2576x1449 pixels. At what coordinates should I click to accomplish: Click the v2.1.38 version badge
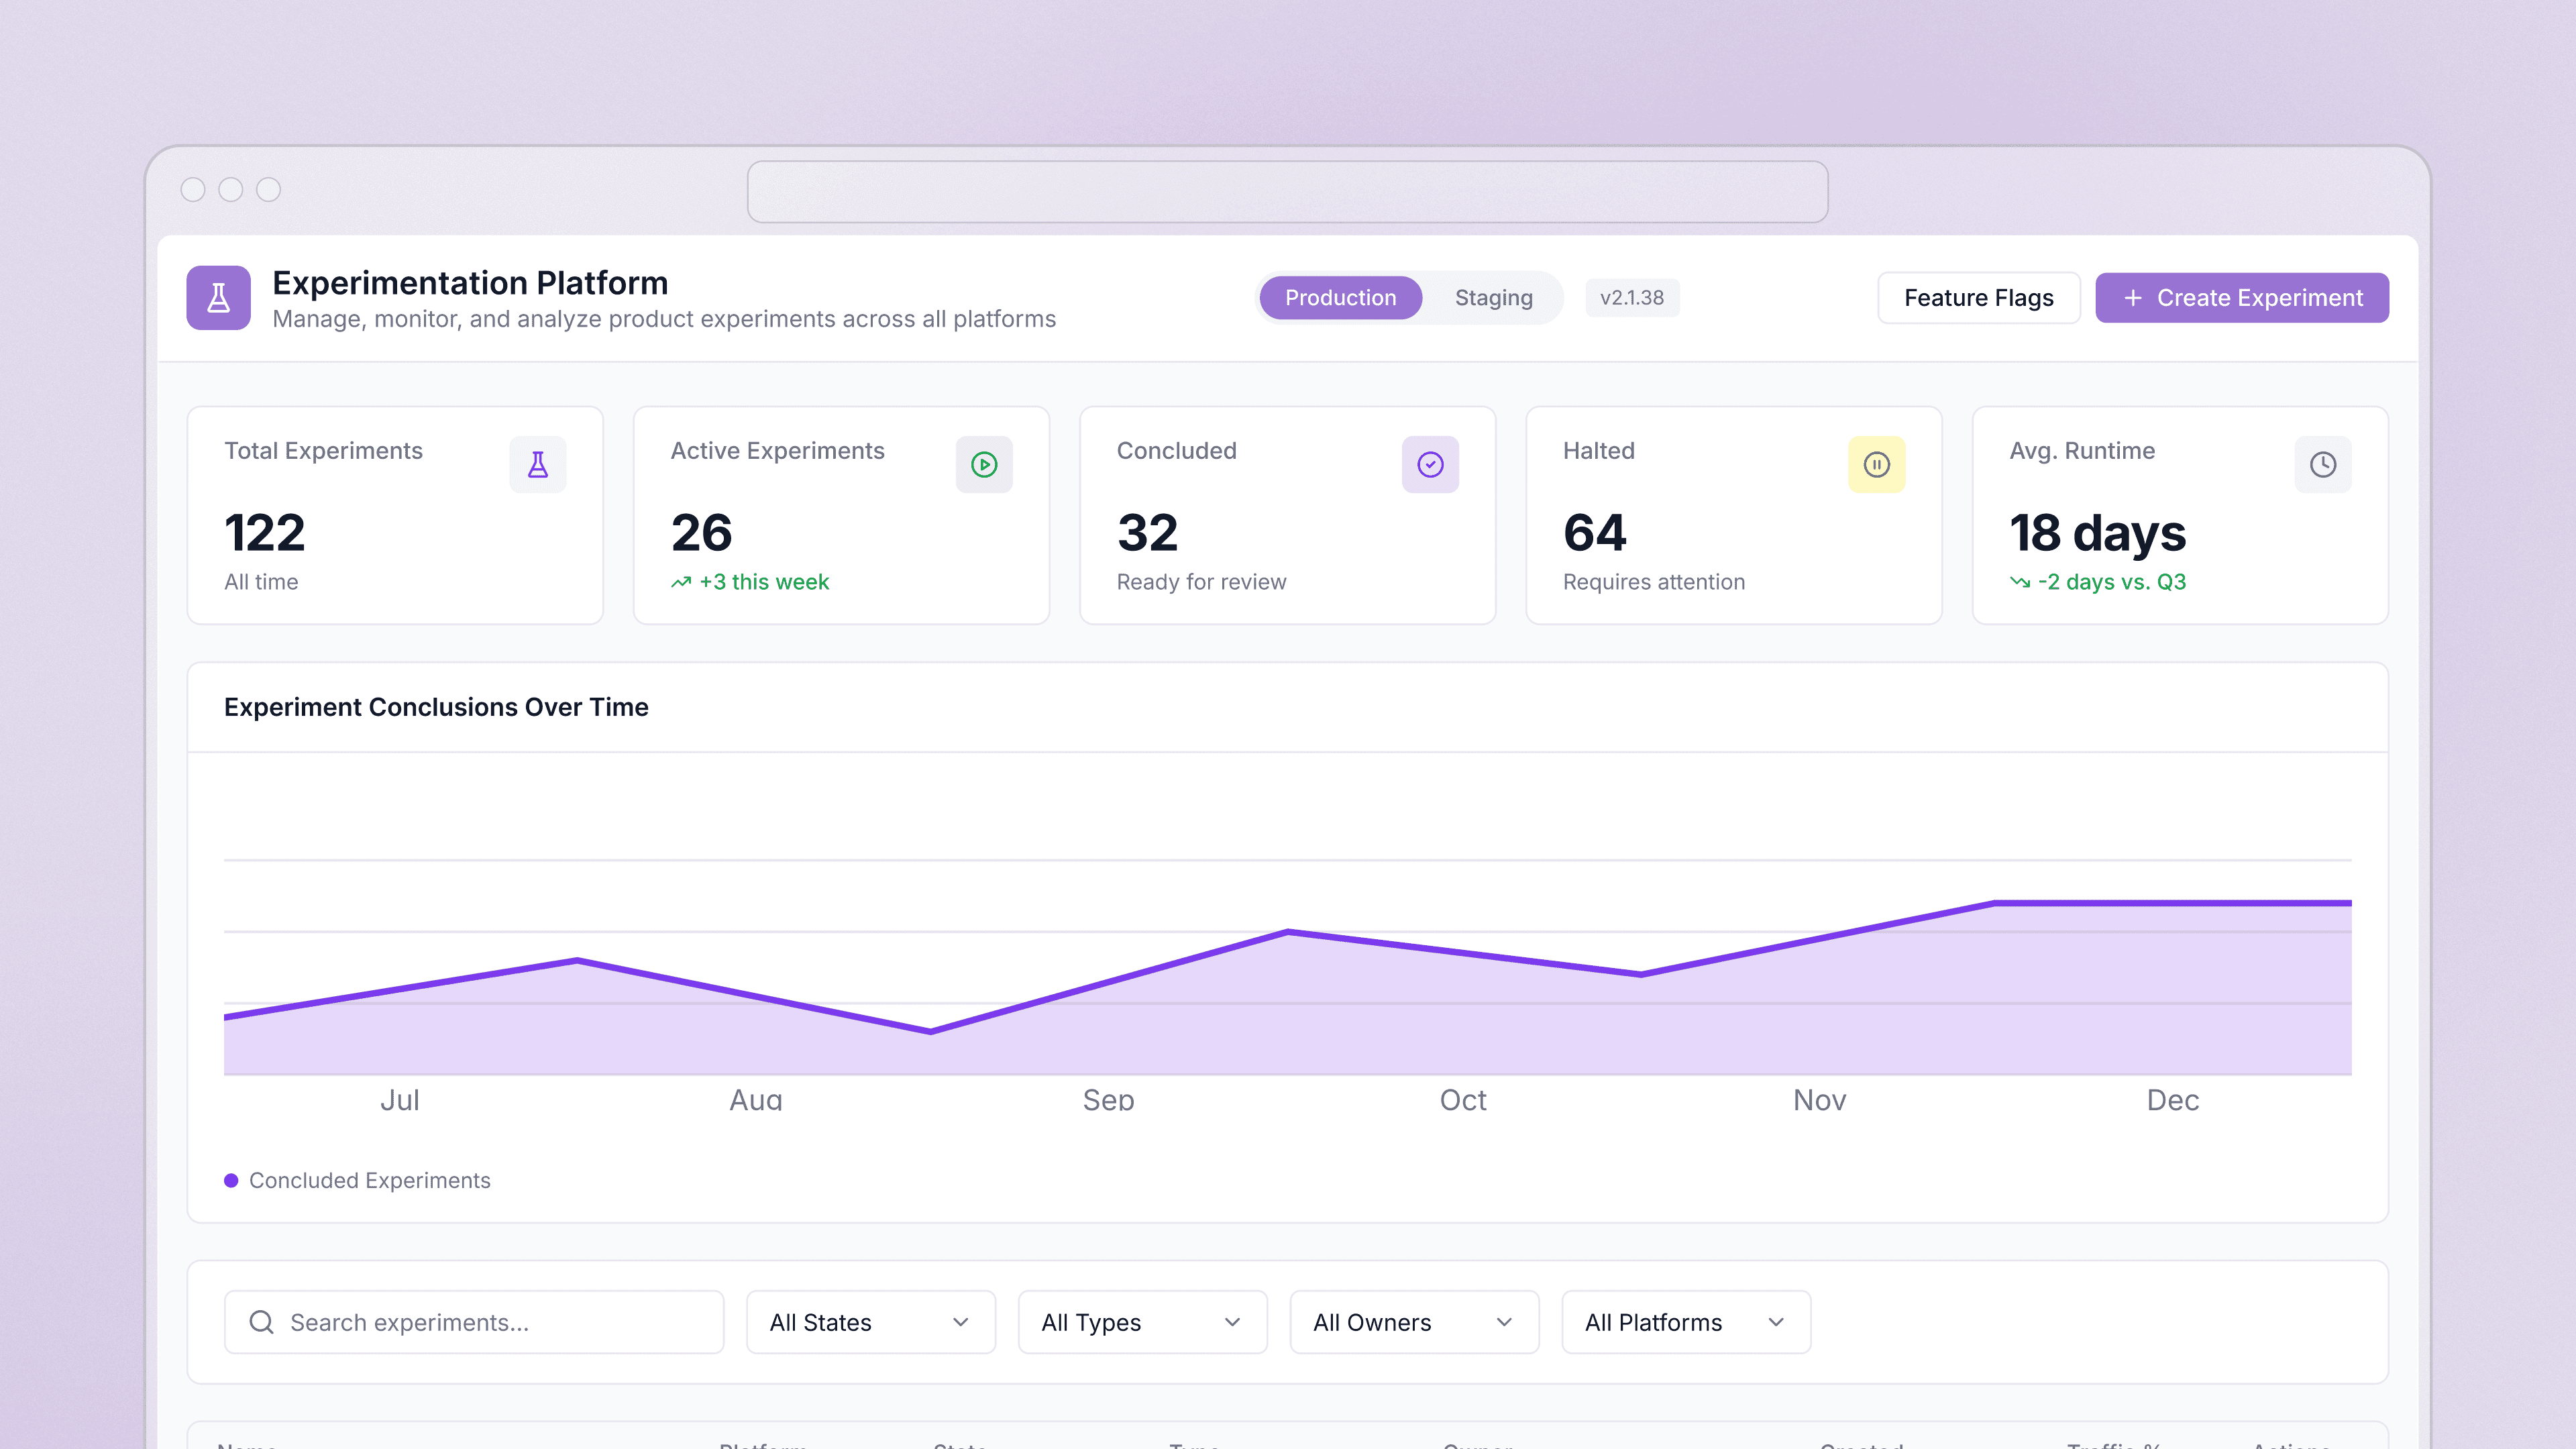1632,298
